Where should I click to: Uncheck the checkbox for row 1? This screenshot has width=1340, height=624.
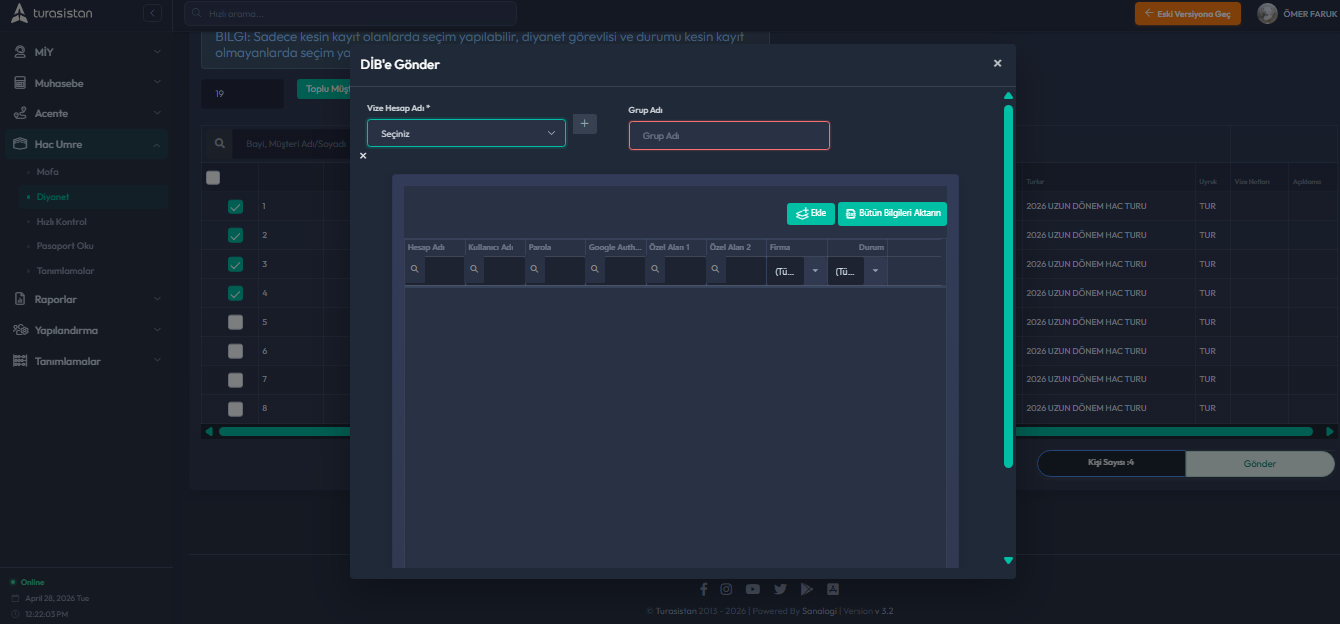pyautogui.click(x=235, y=207)
